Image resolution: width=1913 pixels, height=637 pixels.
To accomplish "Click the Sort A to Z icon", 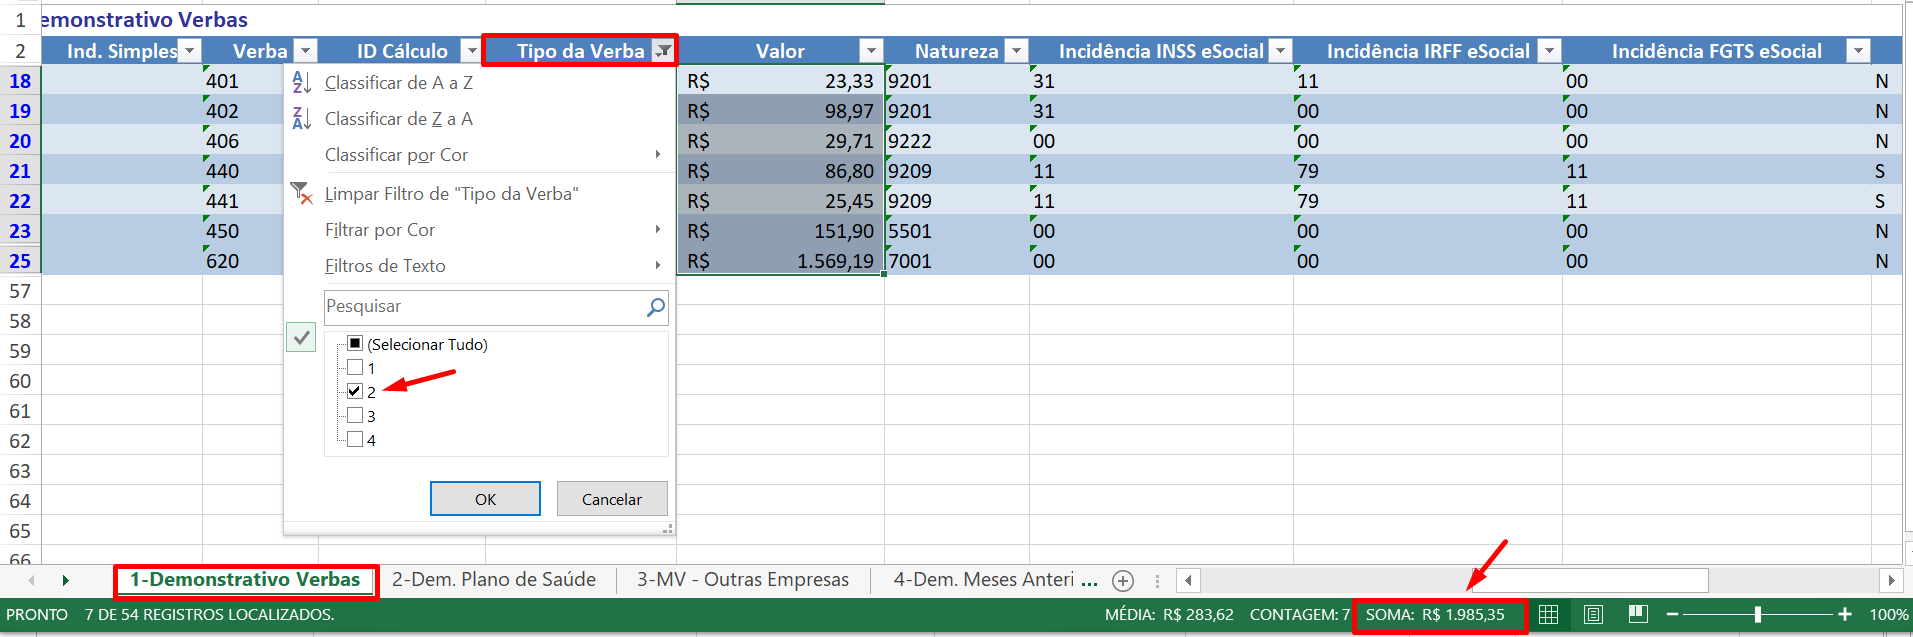I will [301, 83].
